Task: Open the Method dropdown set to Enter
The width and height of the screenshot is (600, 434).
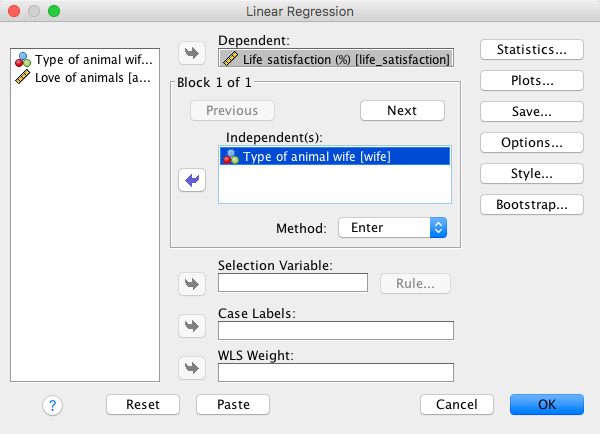Action: pos(392,228)
